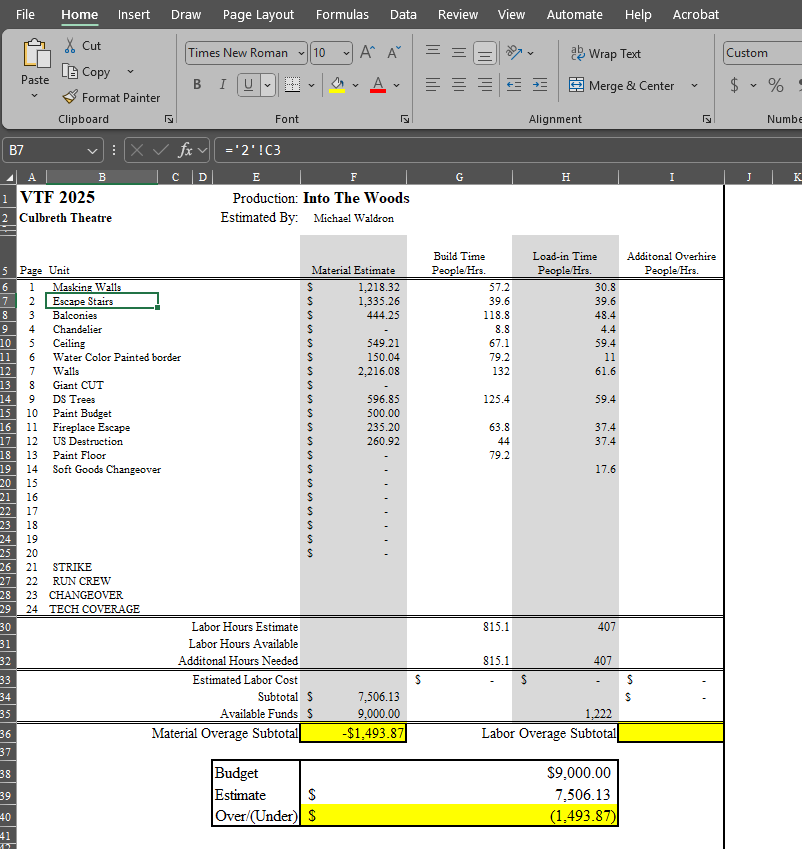Open the Review tab
This screenshot has height=849, width=802.
click(458, 15)
